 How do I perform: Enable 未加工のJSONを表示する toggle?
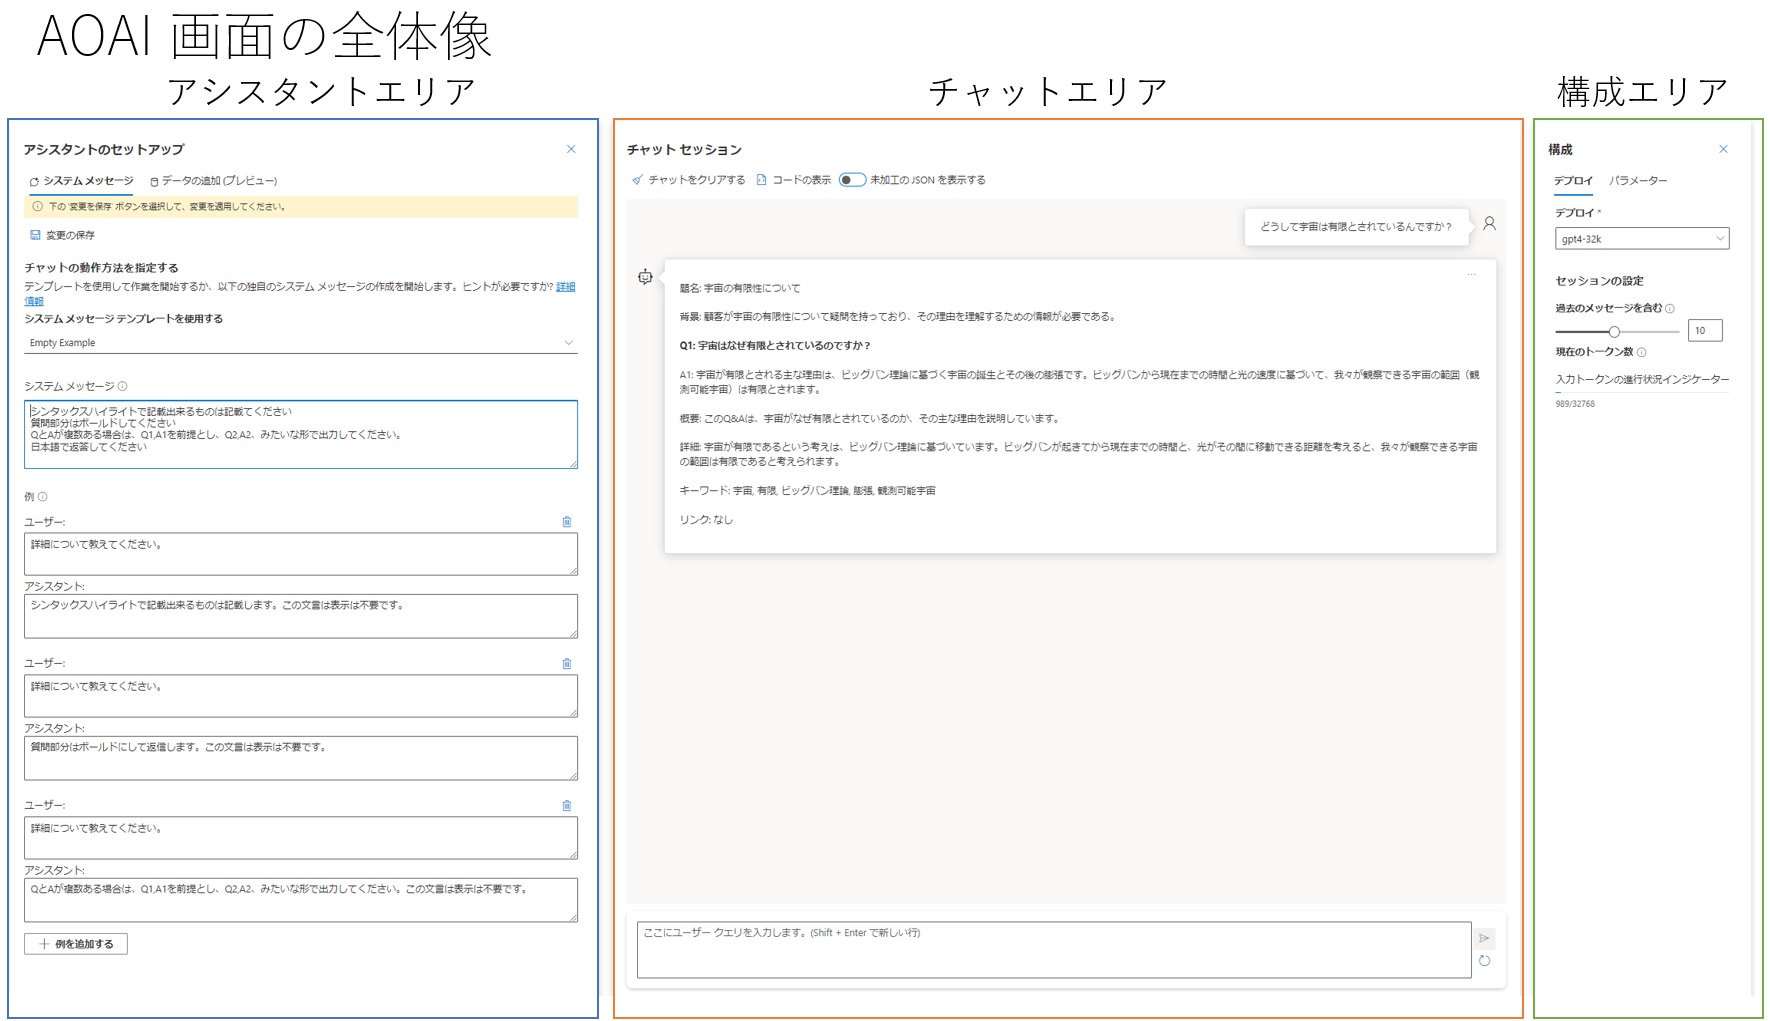[x=852, y=180]
